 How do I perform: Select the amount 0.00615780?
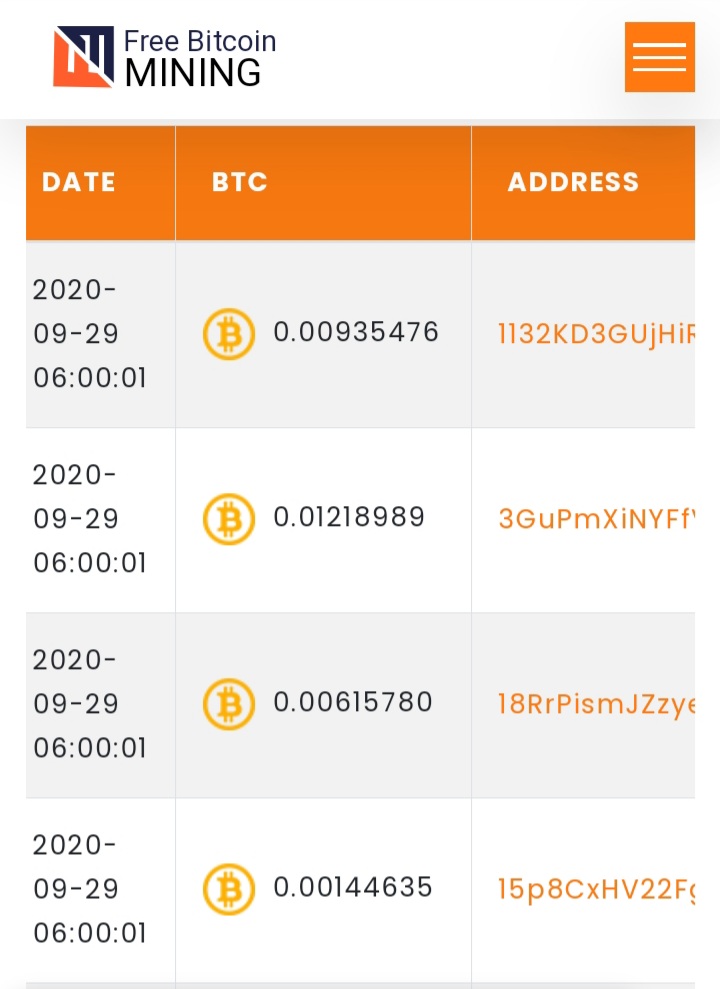click(x=353, y=702)
